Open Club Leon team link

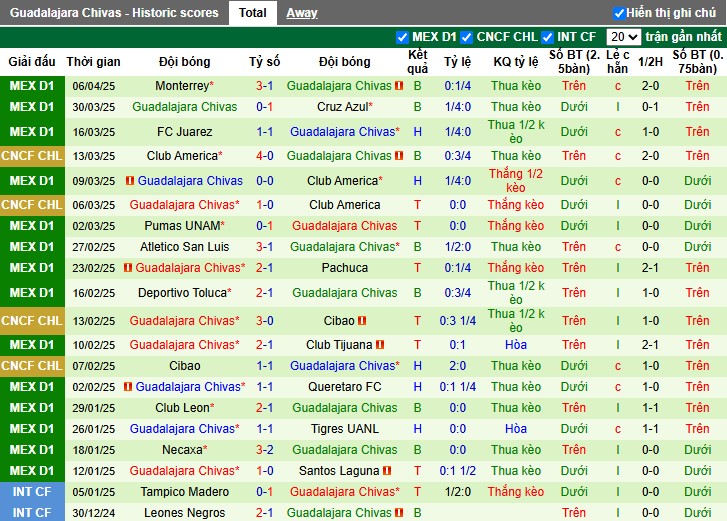click(x=182, y=408)
